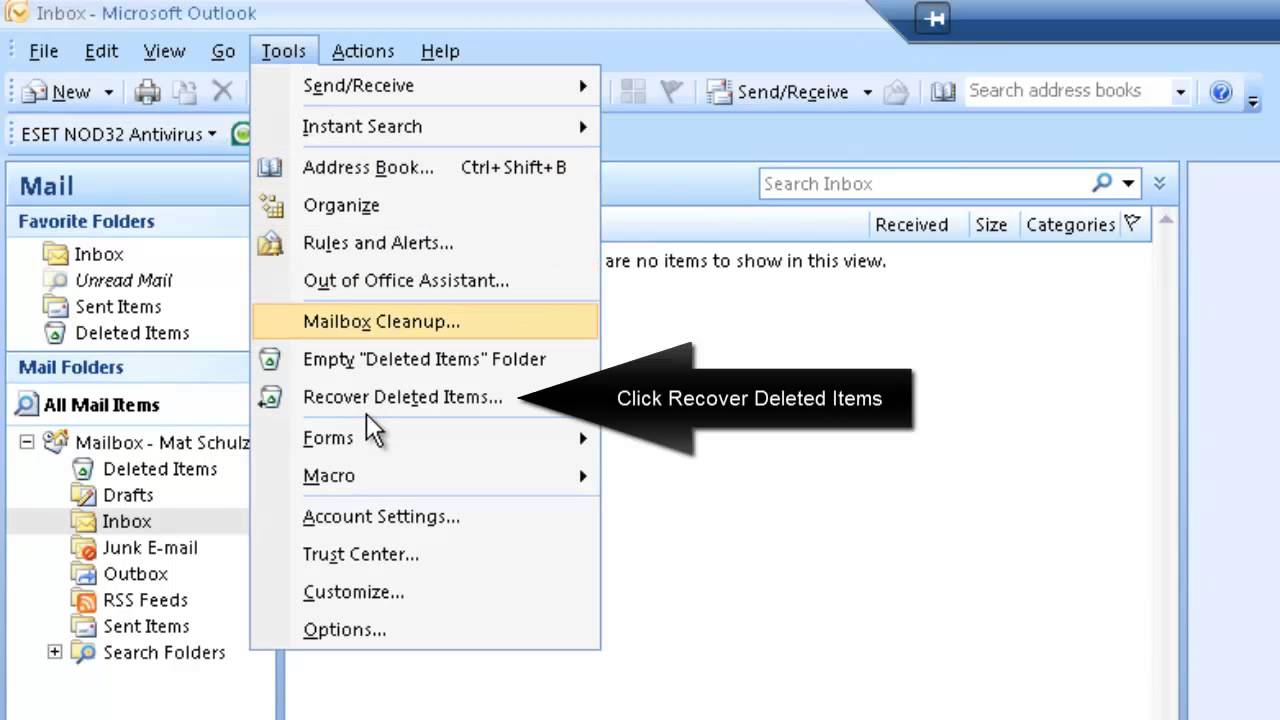Click the Print toolbar icon
Viewport: 1280px width, 720px height.
point(148,92)
